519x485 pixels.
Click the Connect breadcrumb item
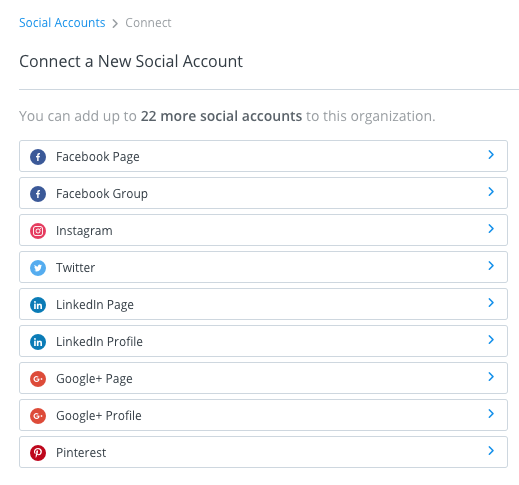148,23
